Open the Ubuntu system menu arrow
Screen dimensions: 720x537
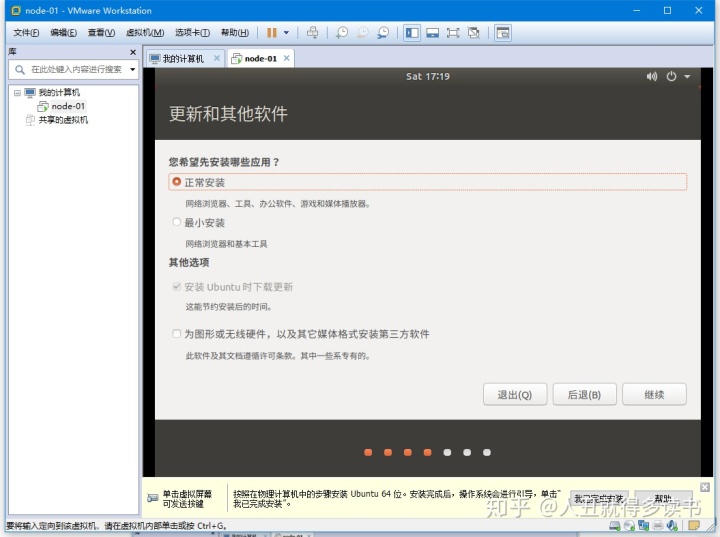click(687, 77)
